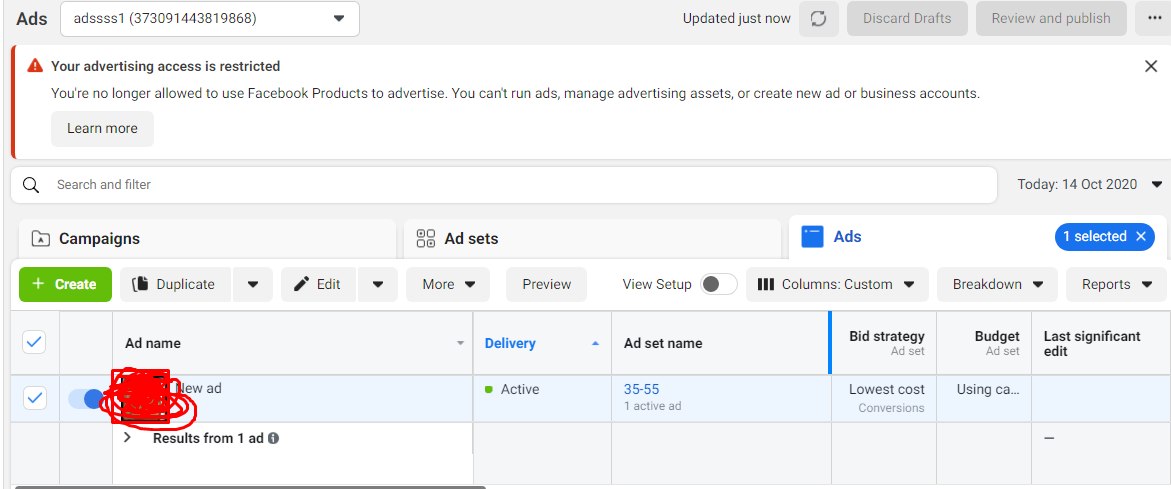Click the horizontal scrollbar at the bottom
The height and width of the screenshot is (489, 1171).
coord(250,487)
